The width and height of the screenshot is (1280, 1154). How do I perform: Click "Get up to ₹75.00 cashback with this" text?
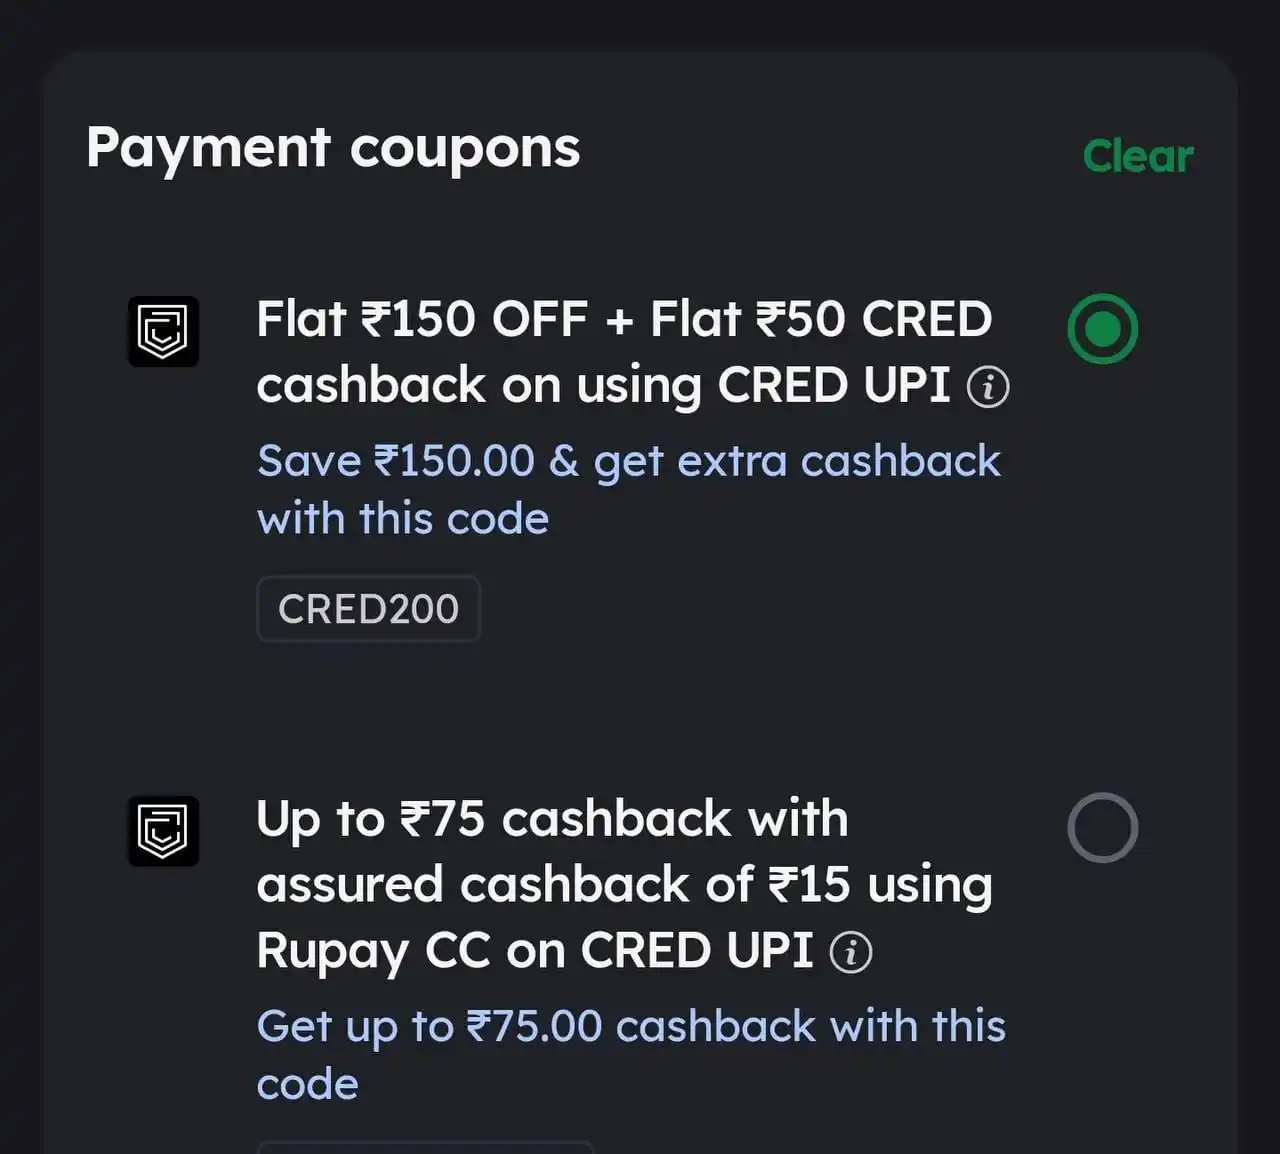coord(631,1027)
